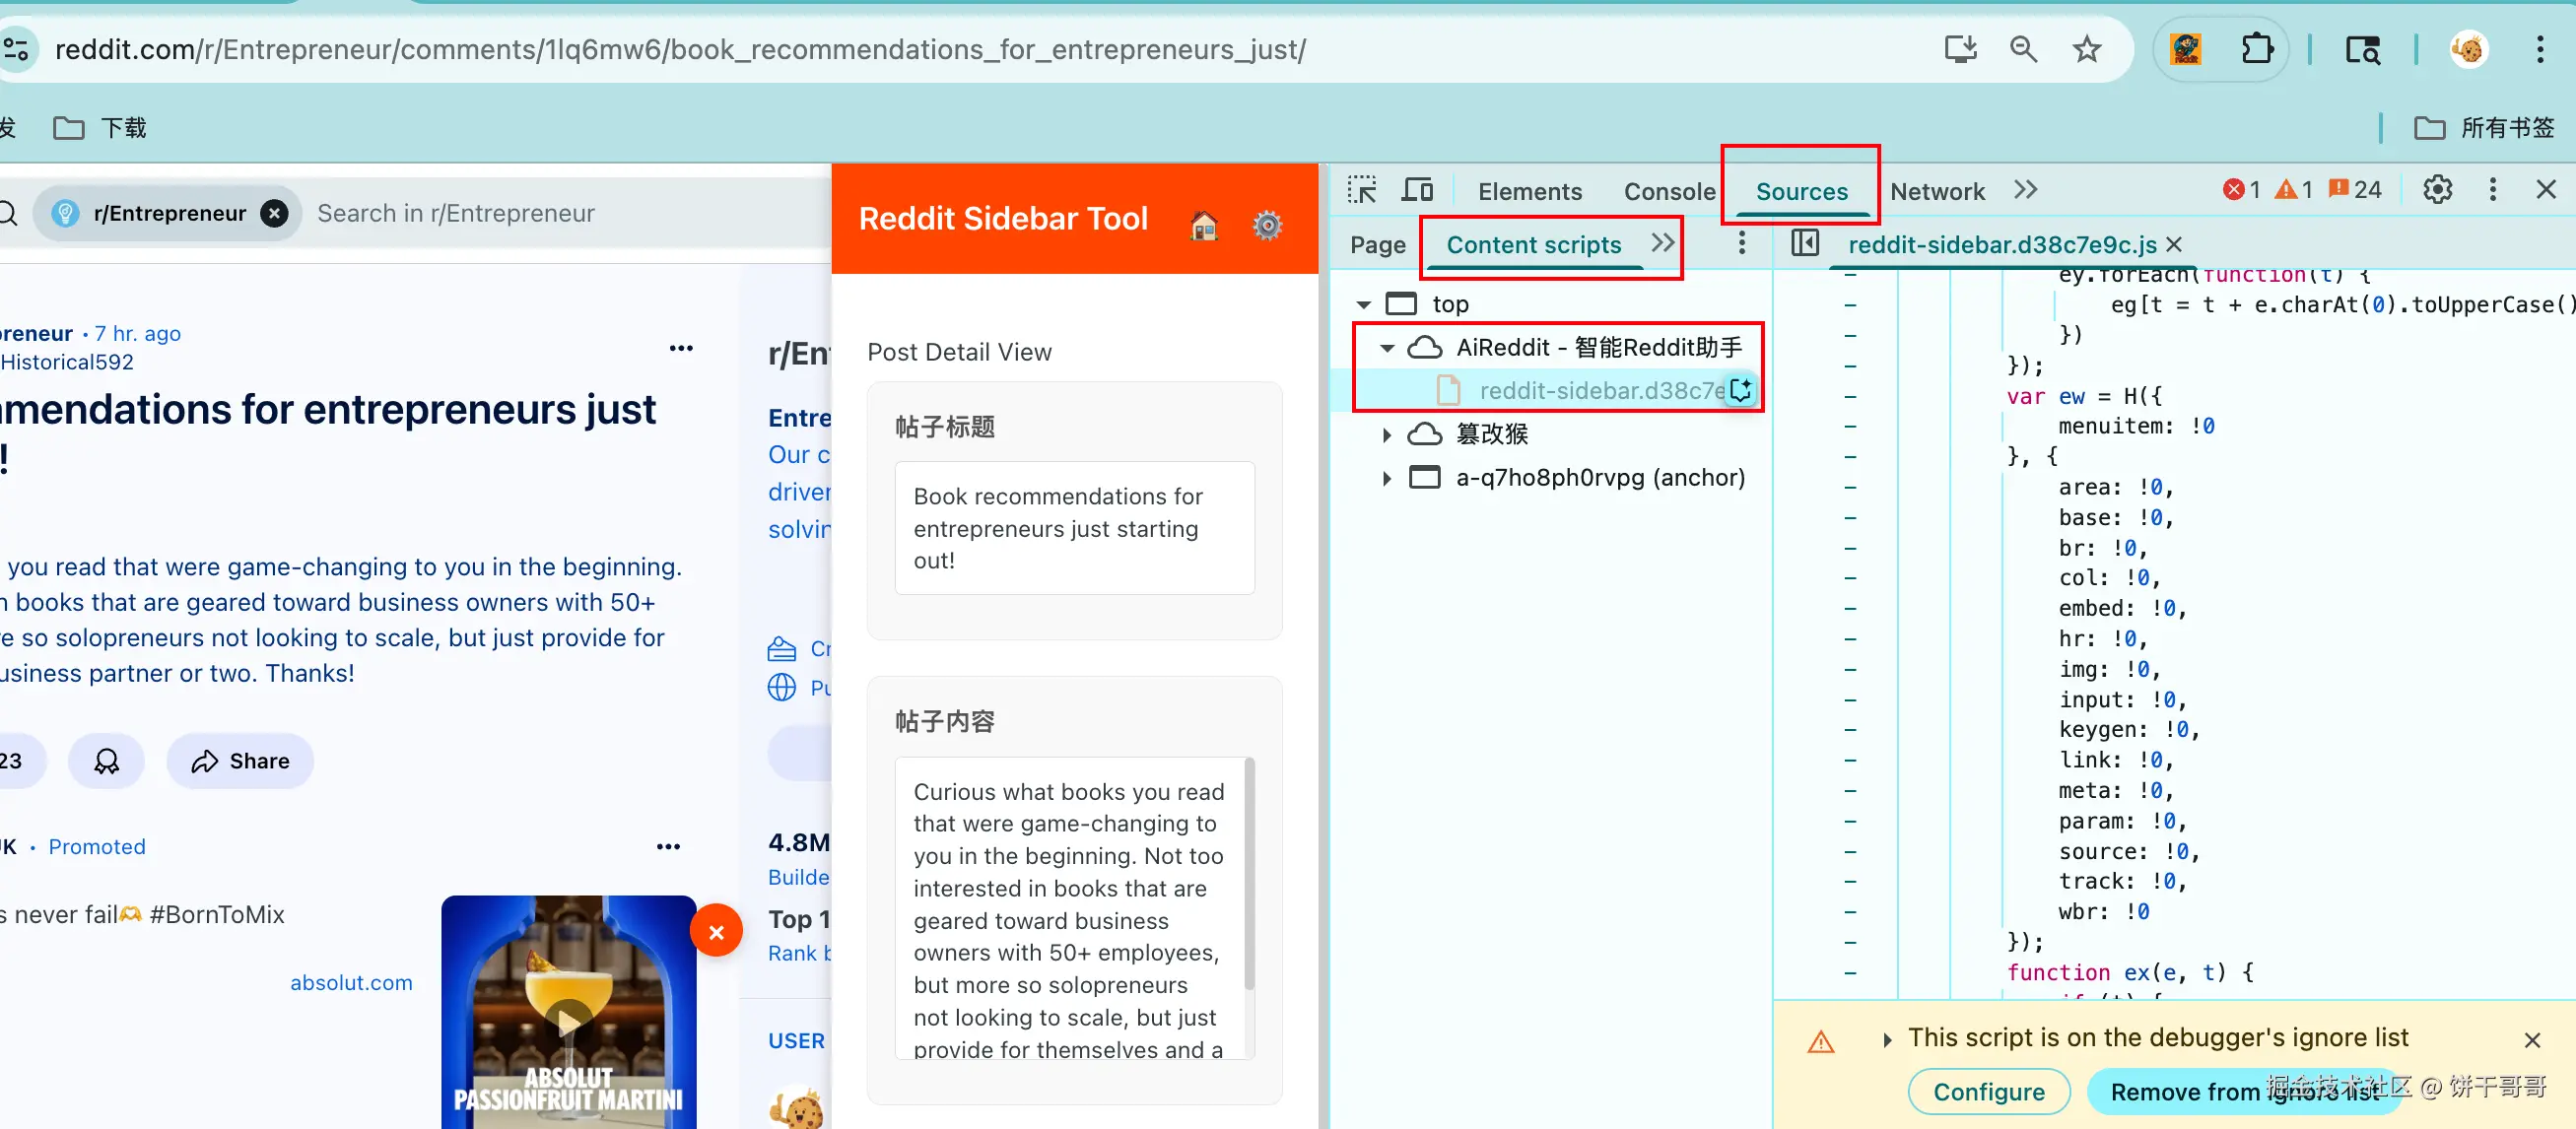
Task: Switch to the Network tab
Action: coord(1936,191)
